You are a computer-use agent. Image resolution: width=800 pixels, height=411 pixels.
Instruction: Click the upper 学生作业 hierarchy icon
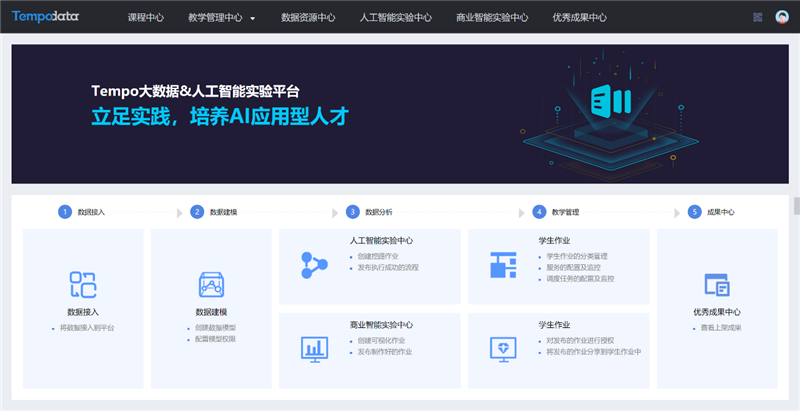(x=502, y=265)
